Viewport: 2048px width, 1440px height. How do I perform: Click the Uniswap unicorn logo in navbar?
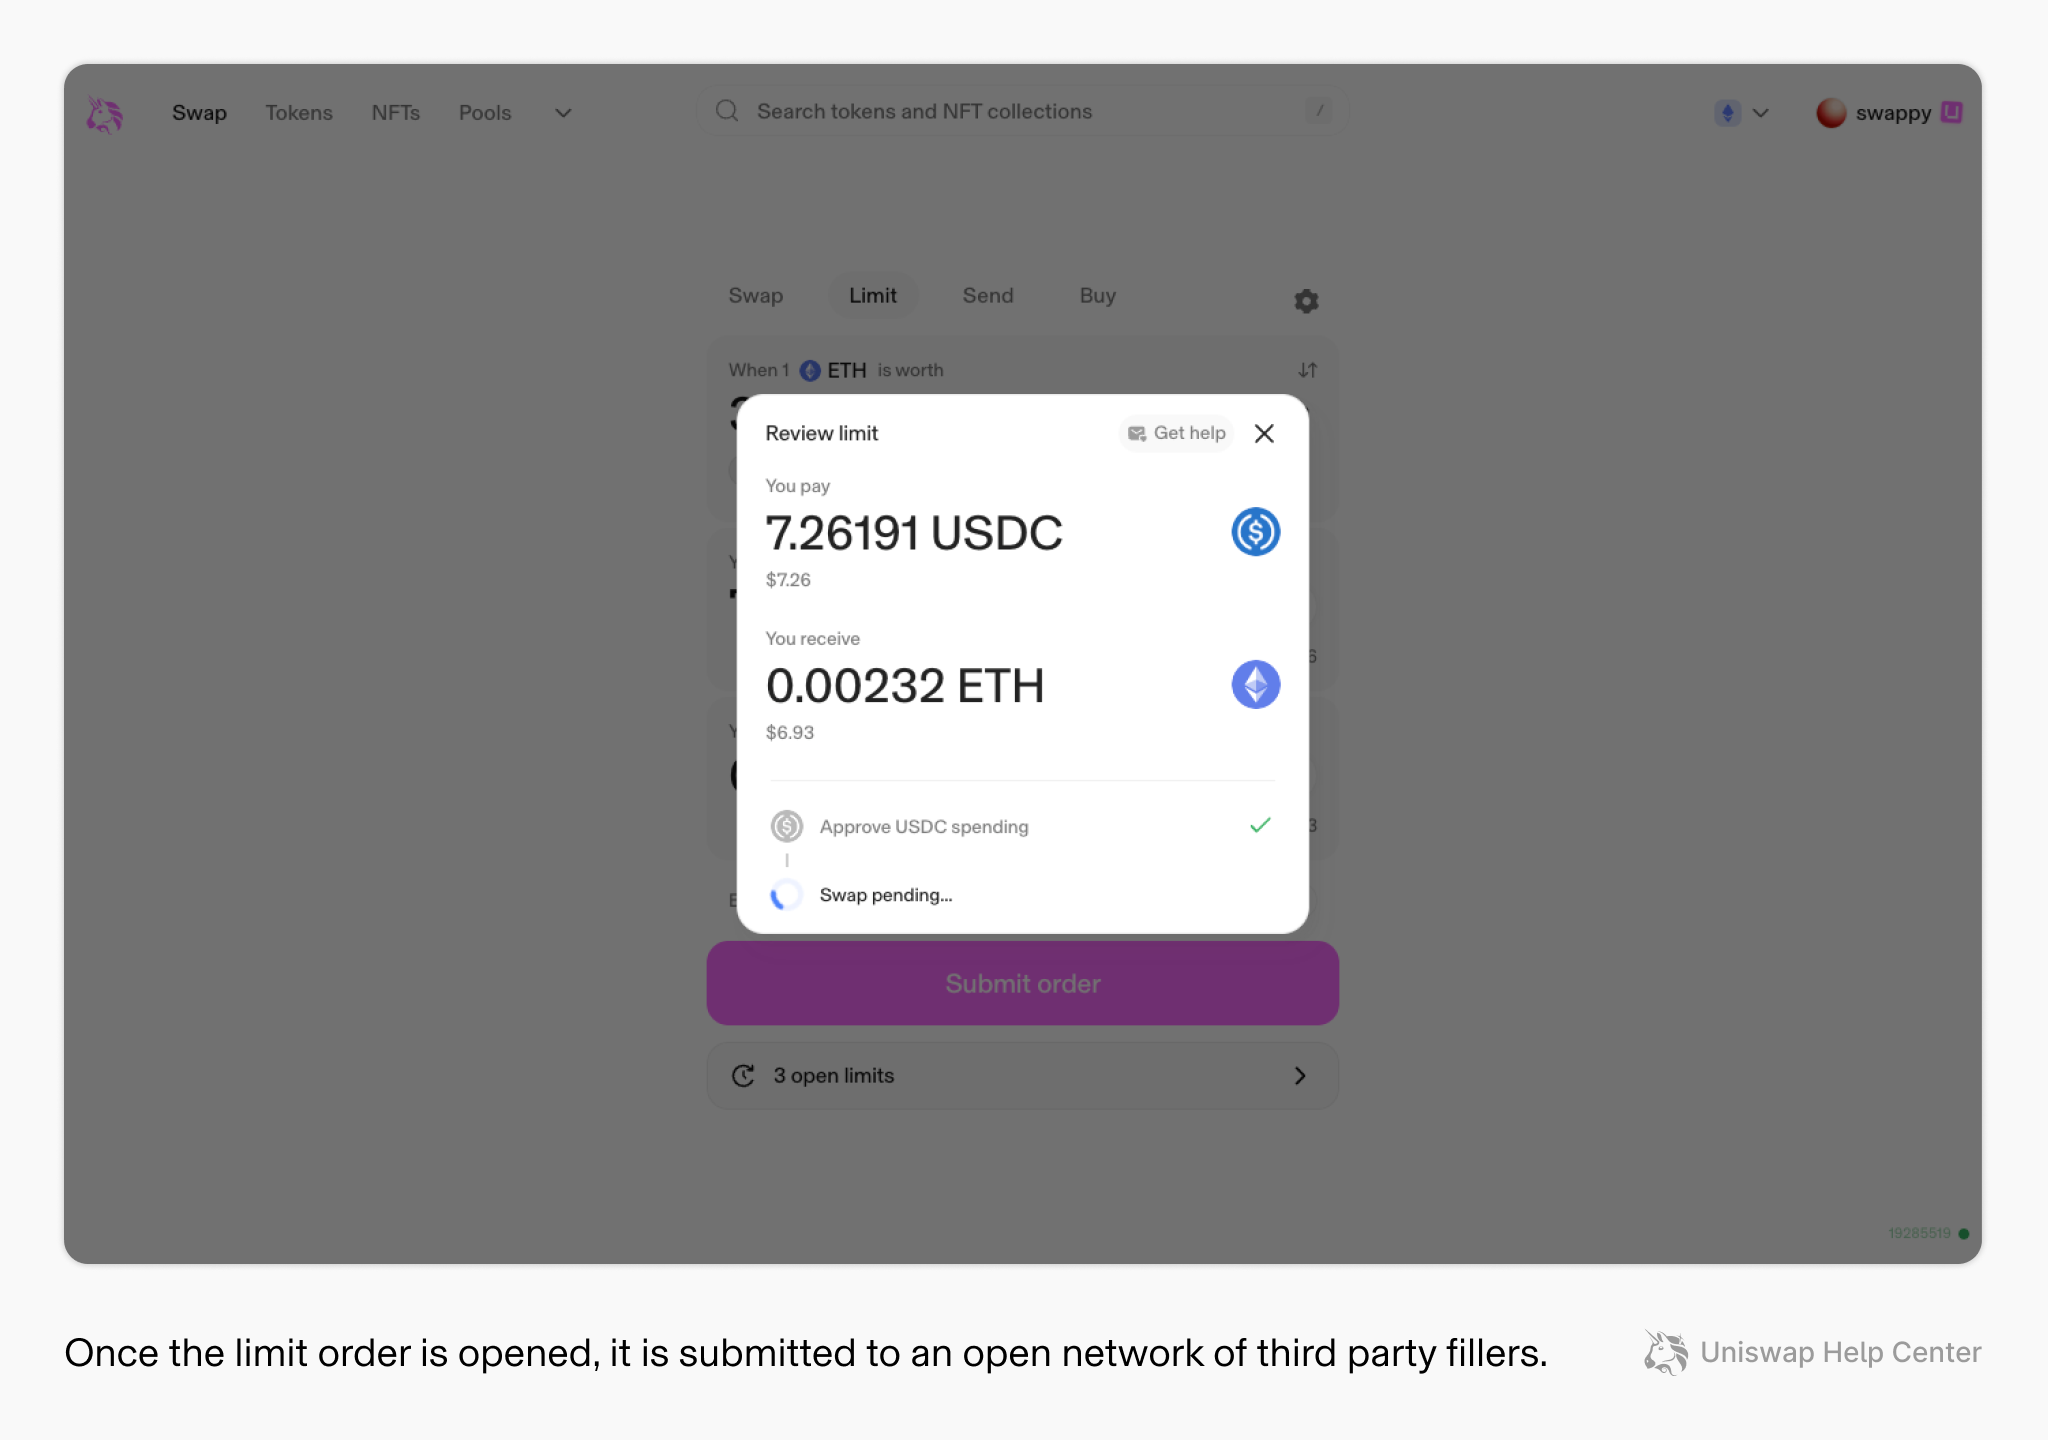click(104, 114)
